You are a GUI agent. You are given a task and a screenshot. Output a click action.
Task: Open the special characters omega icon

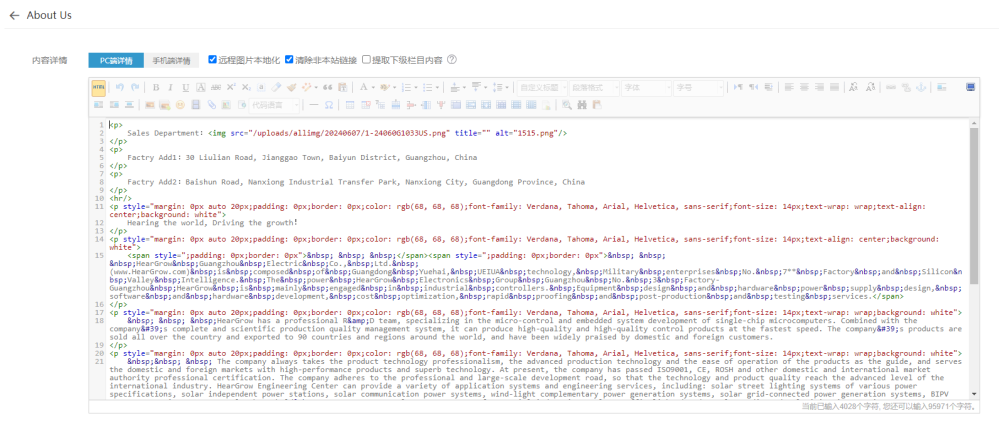click(x=329, y=105)
